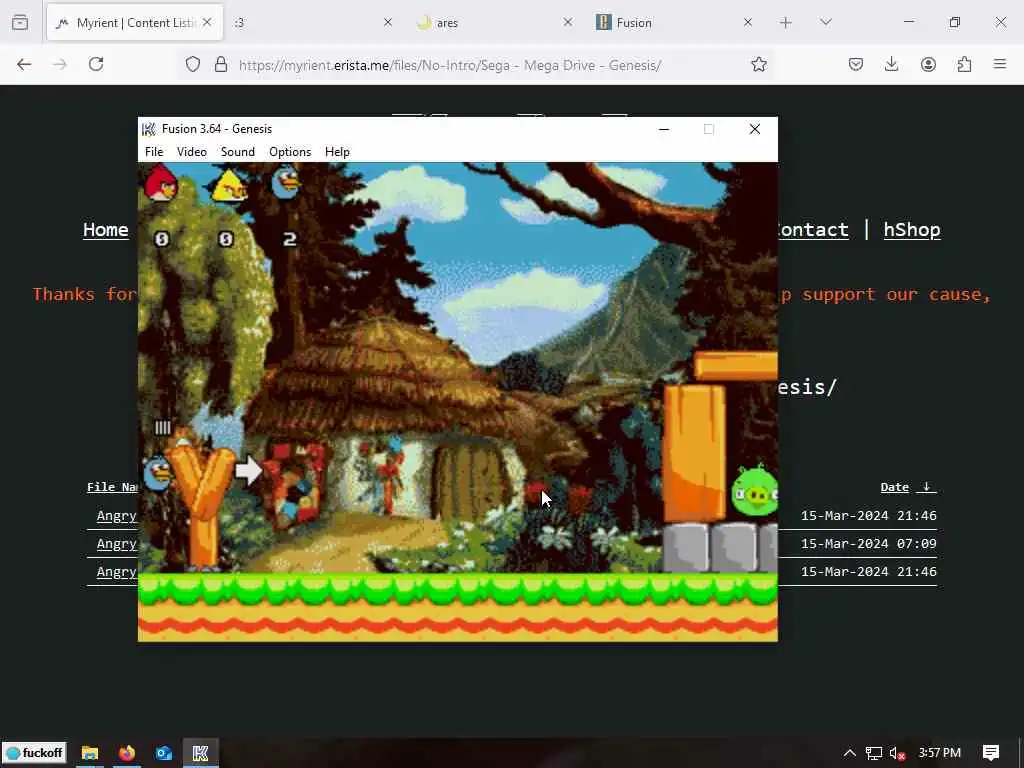
Task: Open the Firefox application menu
Action: [1000, 64]
